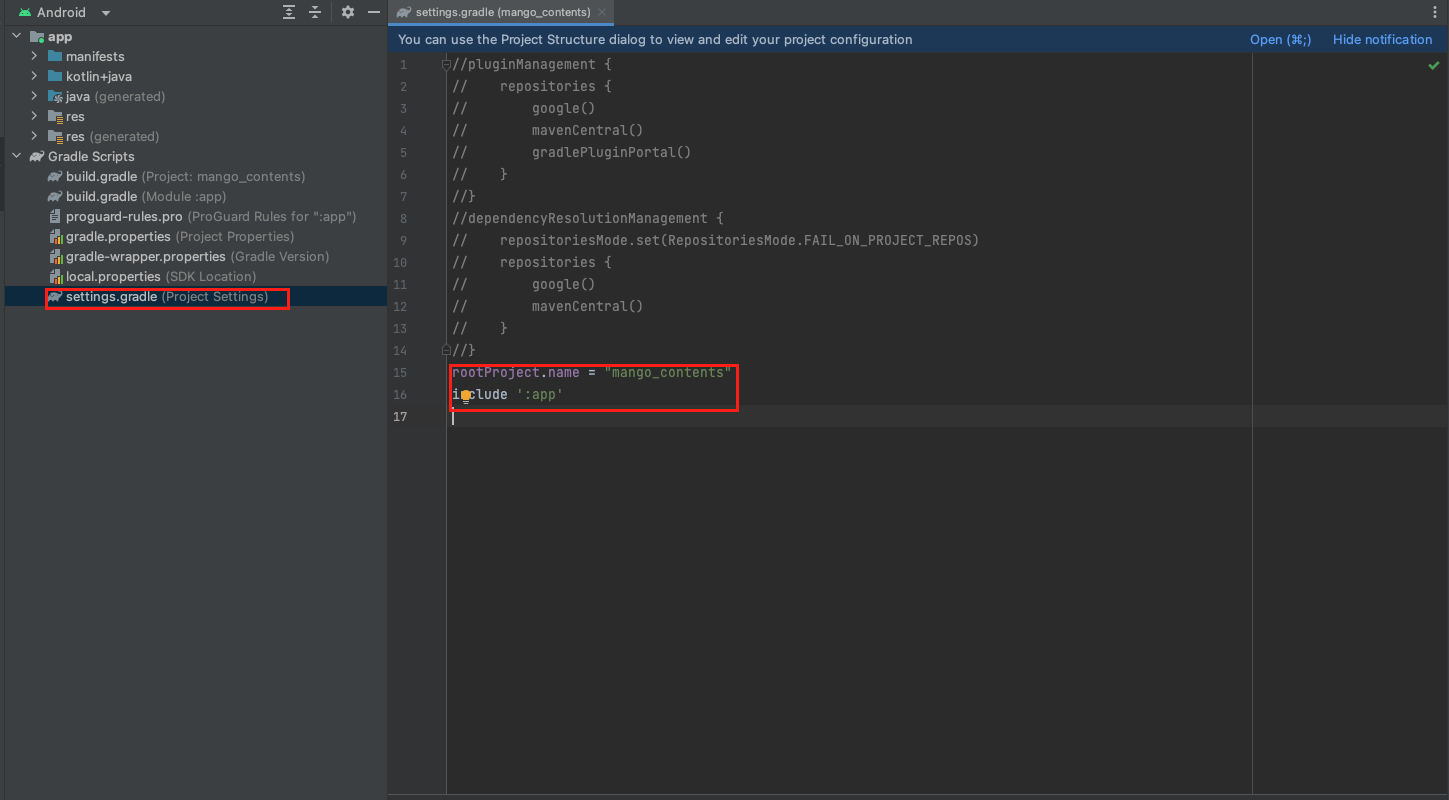Open the editor tabs three-dot menu

[x=1436, y=12]
